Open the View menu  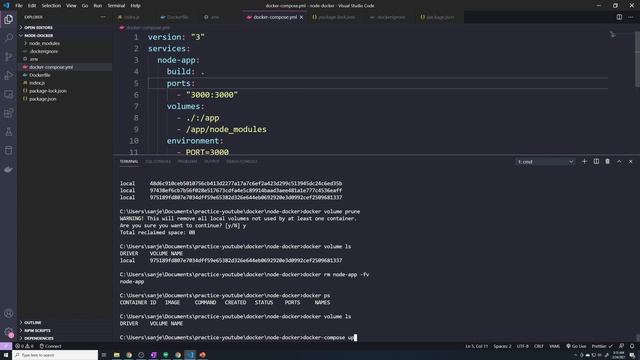(x=71, y=6)
